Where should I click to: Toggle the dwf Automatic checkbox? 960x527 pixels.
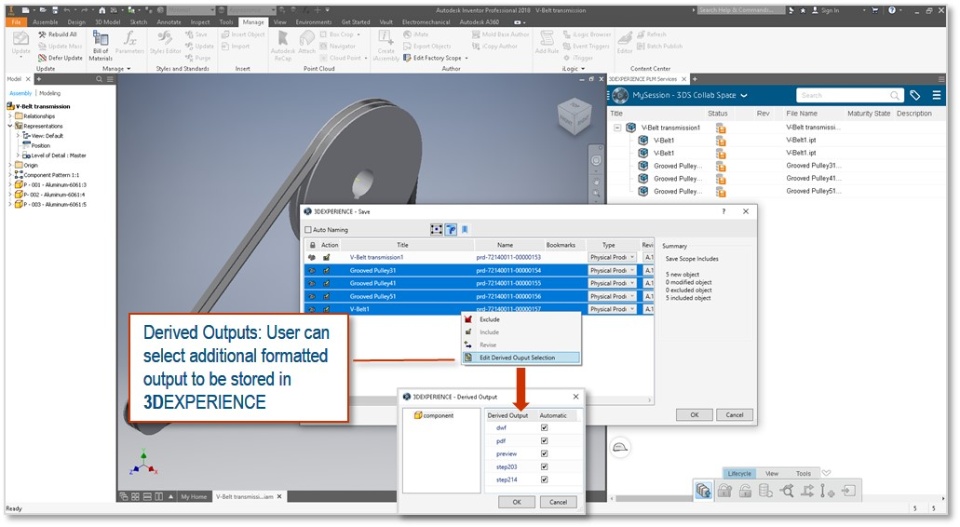pos(544,428)
